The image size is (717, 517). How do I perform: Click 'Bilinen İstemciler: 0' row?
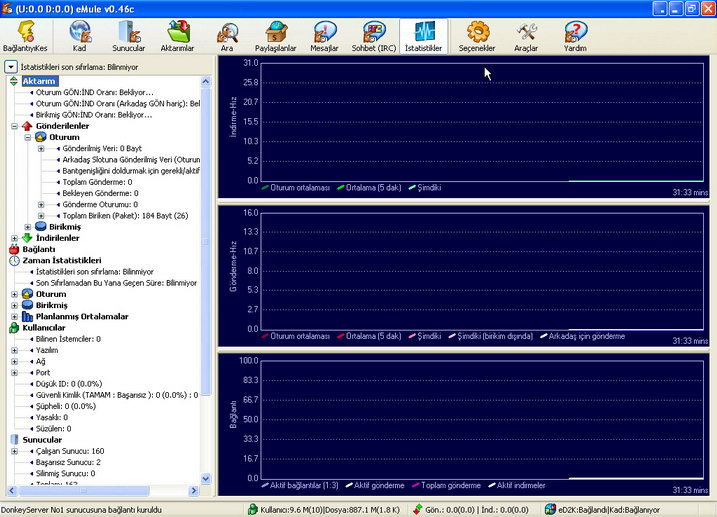[68, 339]
